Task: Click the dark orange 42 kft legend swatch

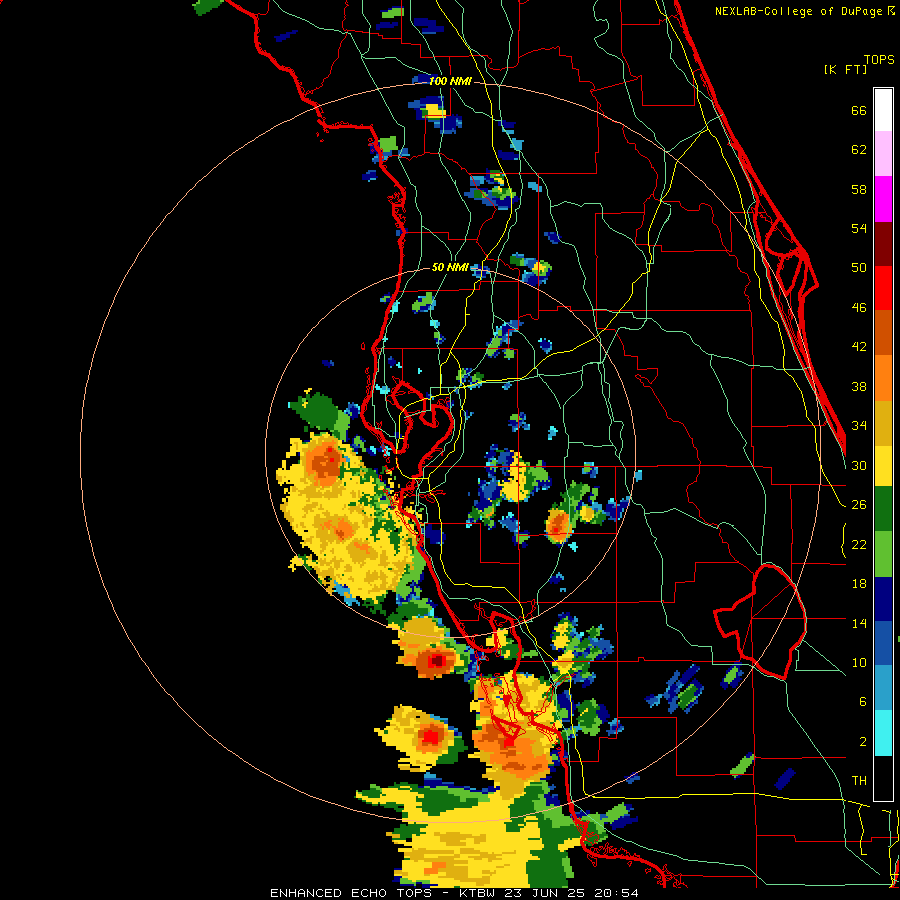Action: (x=883, y=332)
